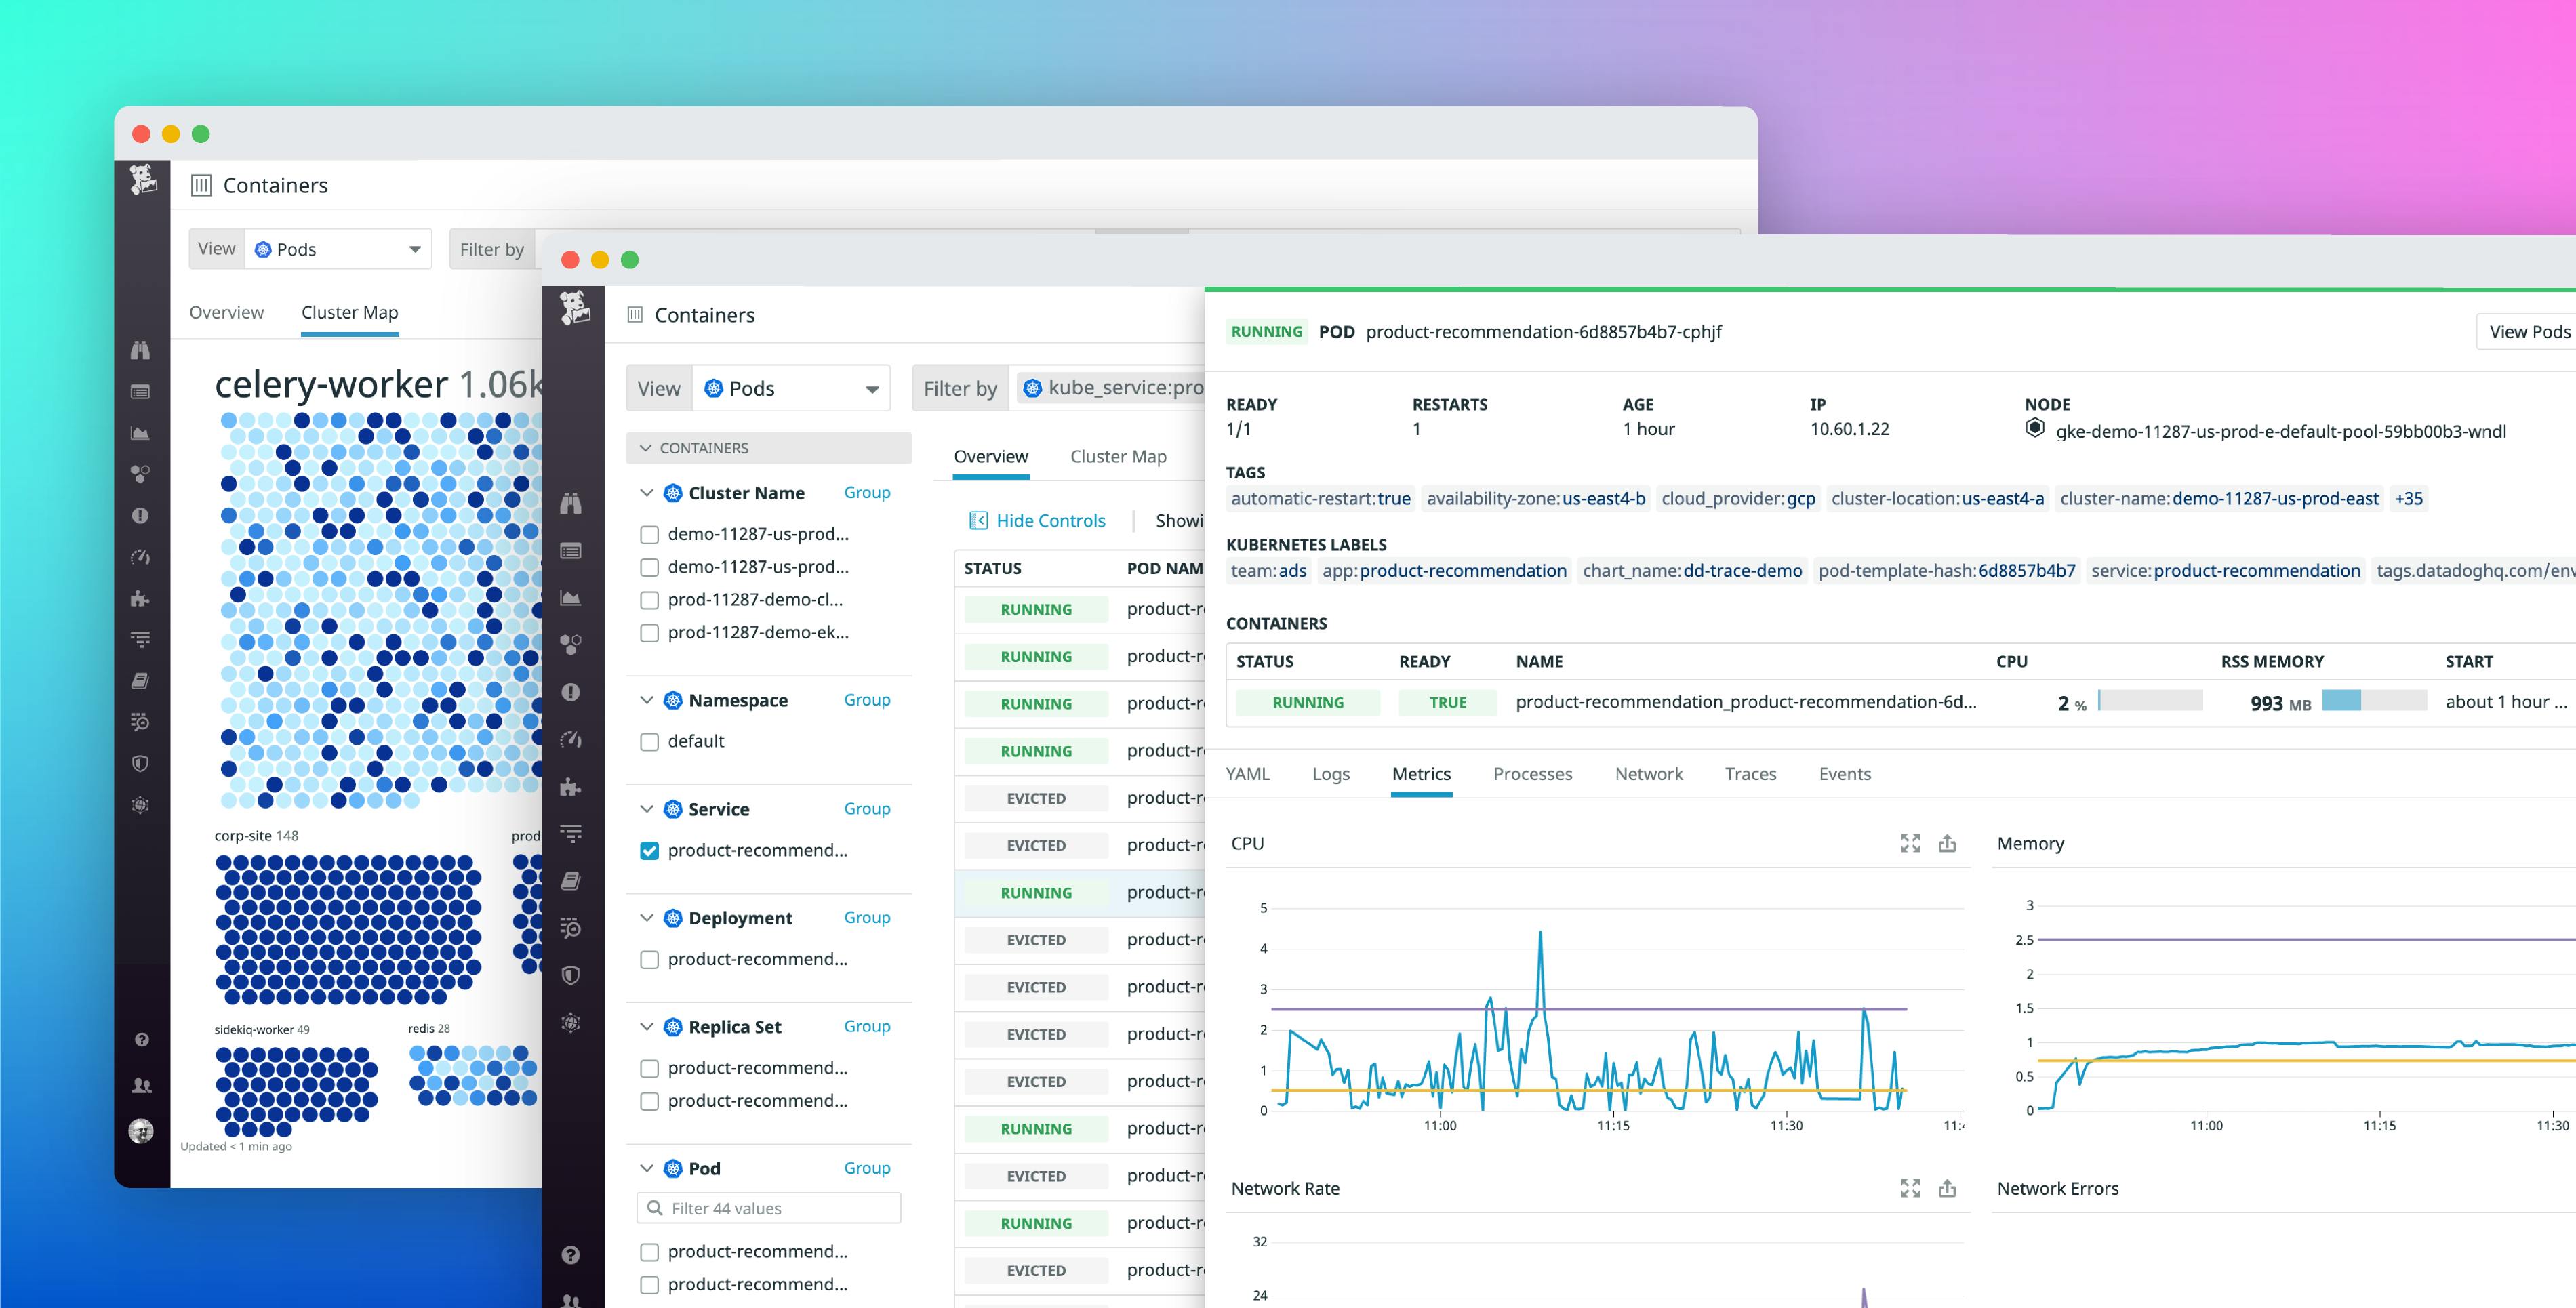Uncheck the product-recommend service filter
The image size is (2576, 1308).
(649, 849)
